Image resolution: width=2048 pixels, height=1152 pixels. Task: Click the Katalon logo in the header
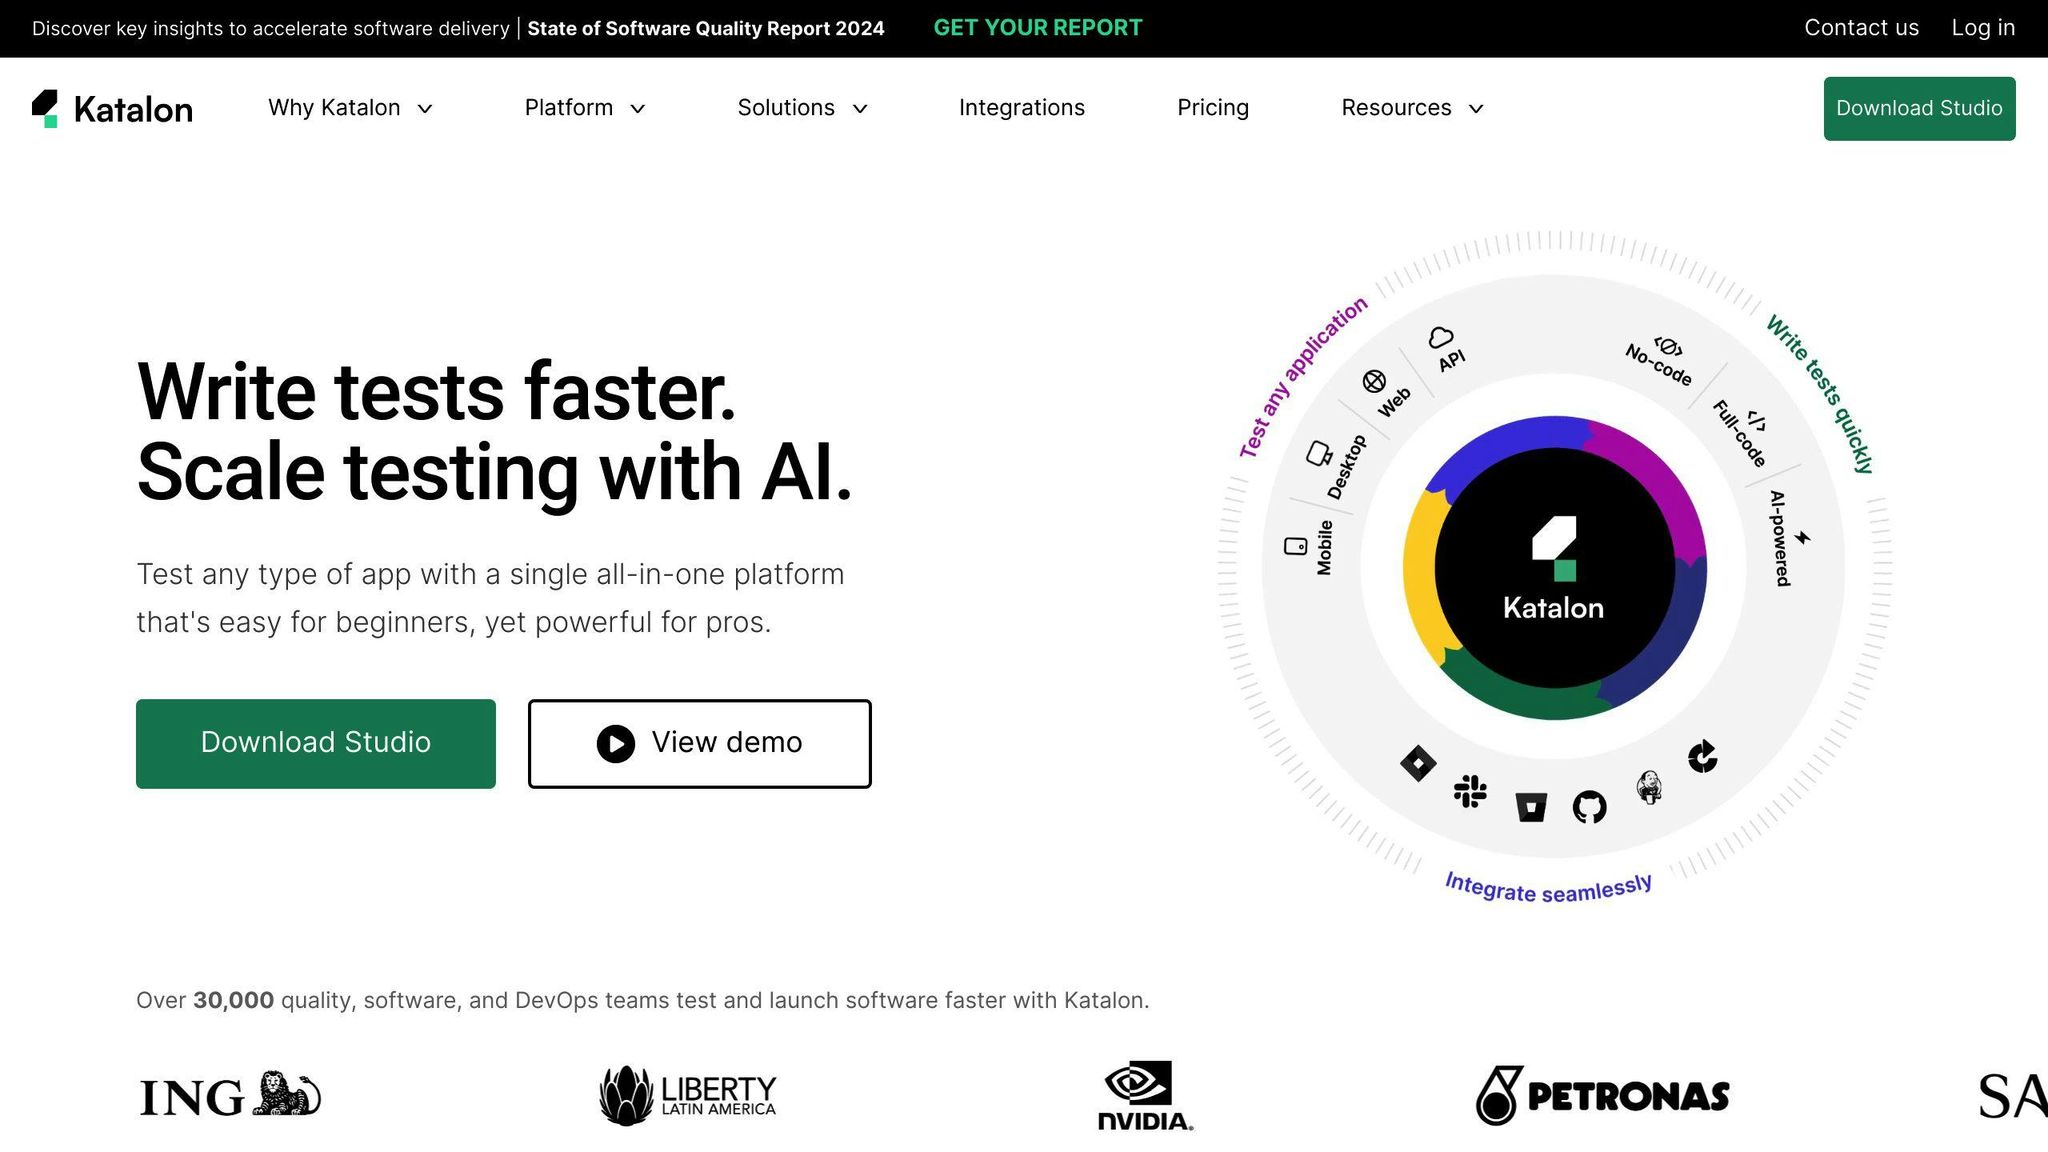coord(112,108)
